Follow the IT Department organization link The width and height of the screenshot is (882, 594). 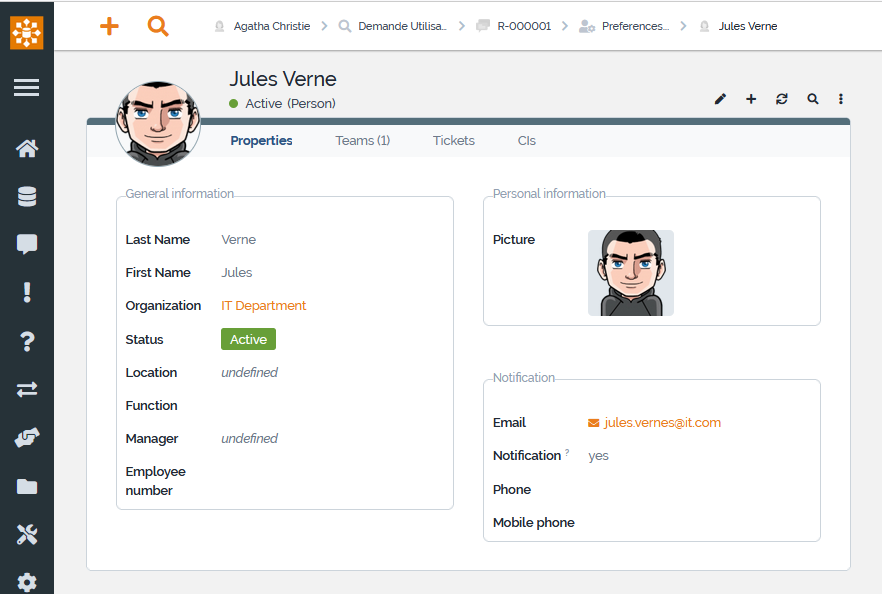(x=263, y=306)
